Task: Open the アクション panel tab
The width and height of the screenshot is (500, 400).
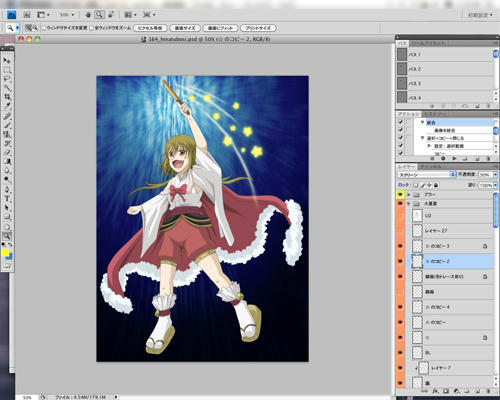Action: [409, 114]
